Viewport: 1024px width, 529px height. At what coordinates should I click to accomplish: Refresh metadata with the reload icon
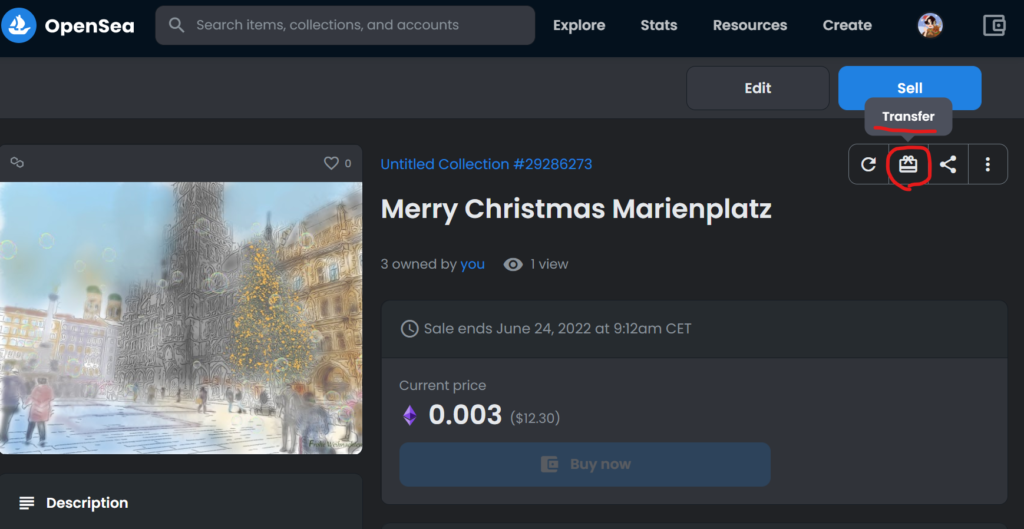click(x=868, y=165)
